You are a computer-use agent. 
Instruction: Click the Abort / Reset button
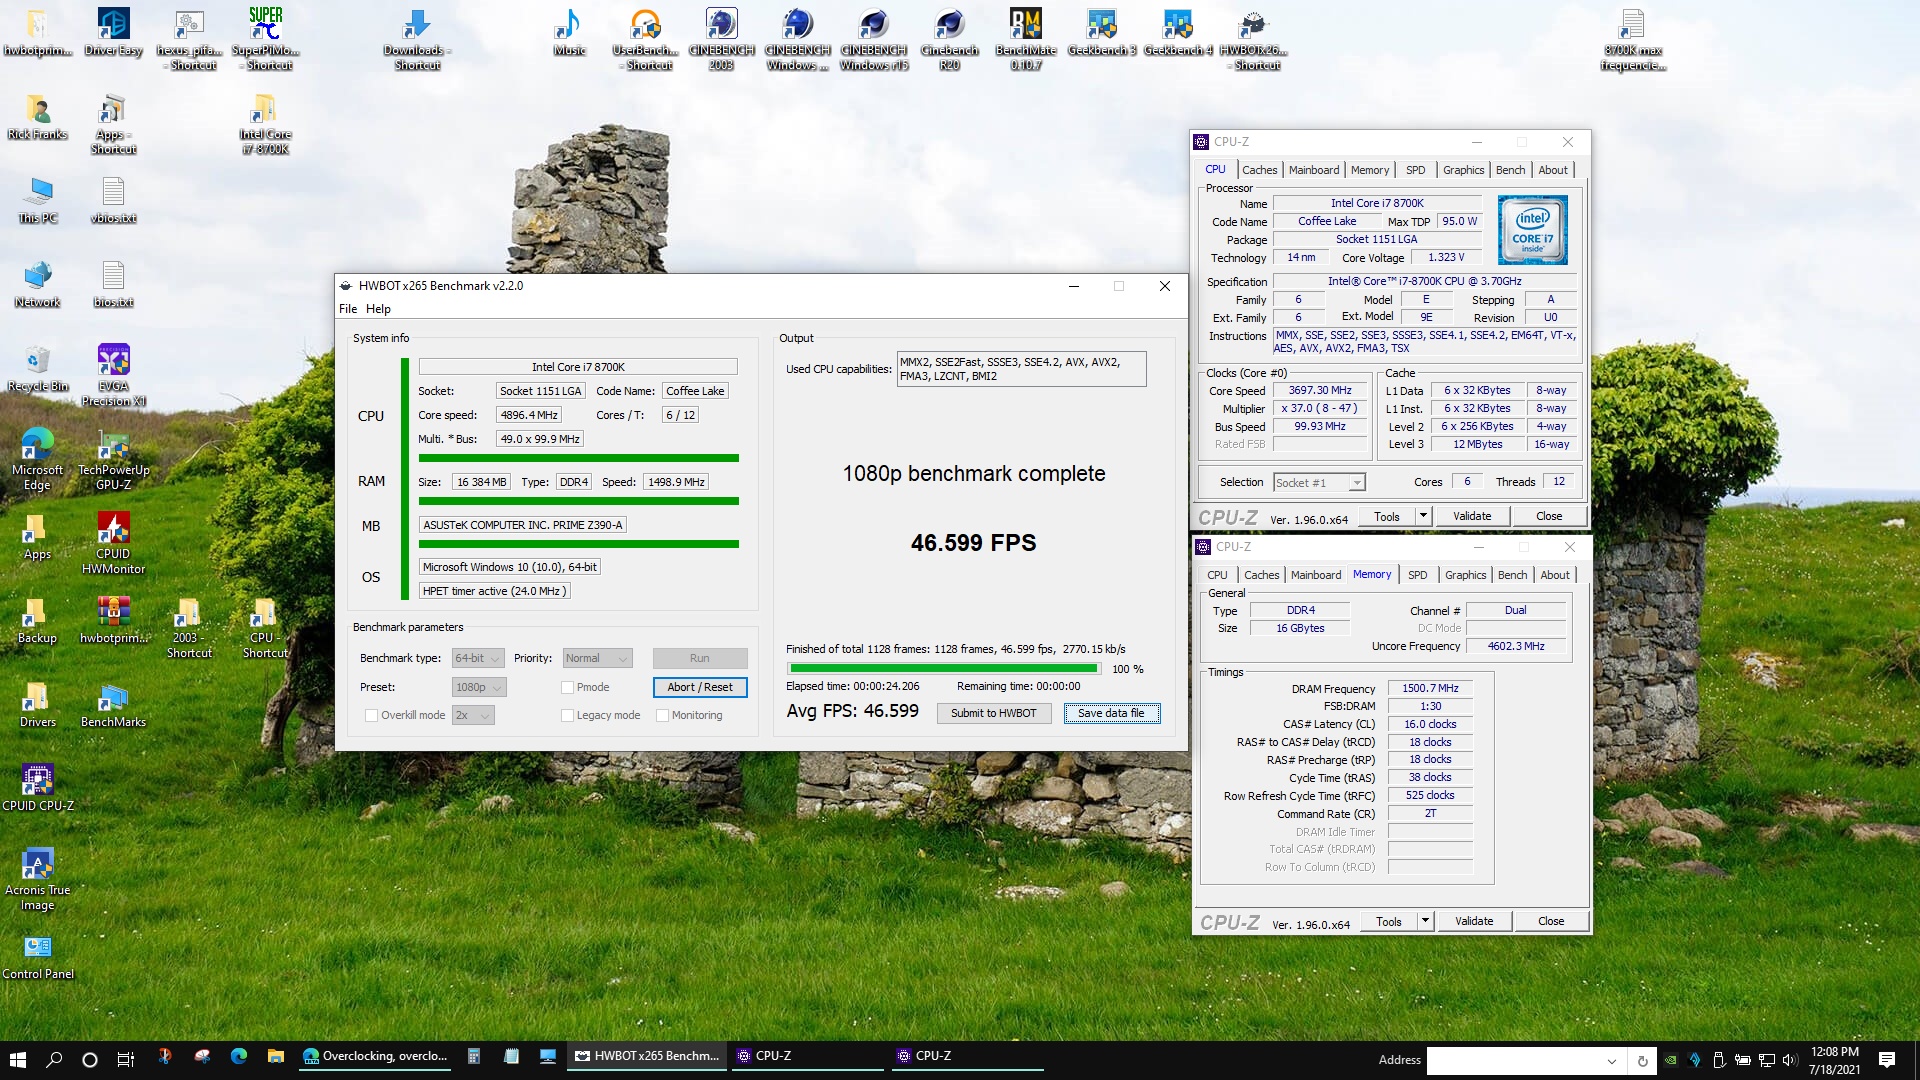pos(700,687)
